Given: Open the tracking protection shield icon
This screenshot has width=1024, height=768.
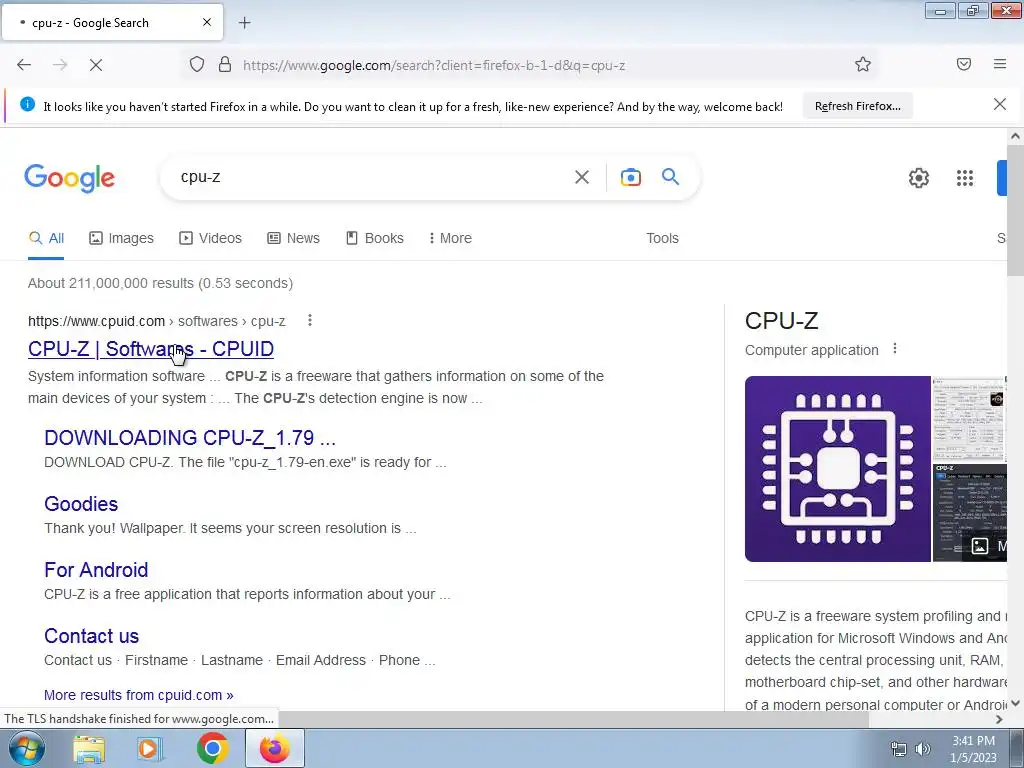Looking at the screenshot, I should [x=197, y=64].
